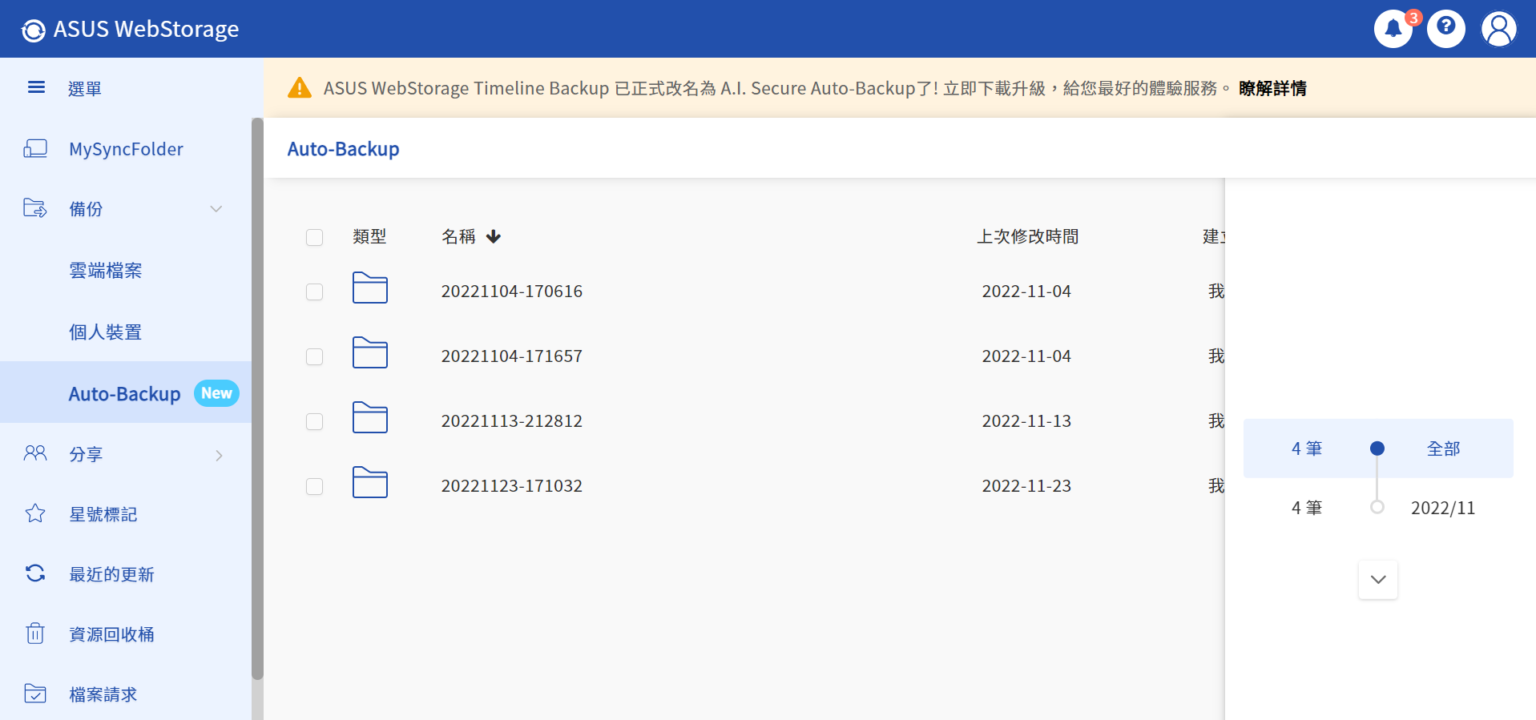The image size is (1536, 720).
Task: Click the 星號標記 star icon
Action: pos(35,514)
